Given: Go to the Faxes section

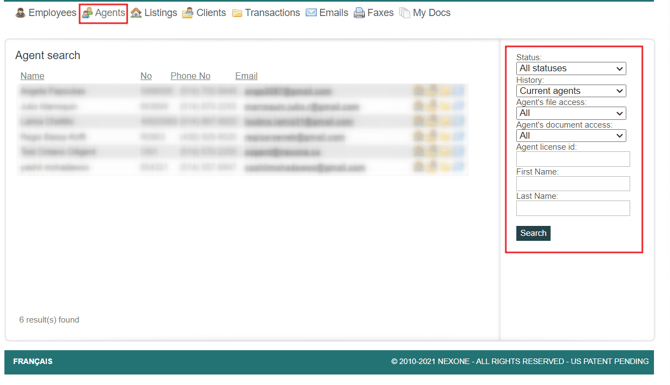Looking at the screenshot, I should 373,13.
